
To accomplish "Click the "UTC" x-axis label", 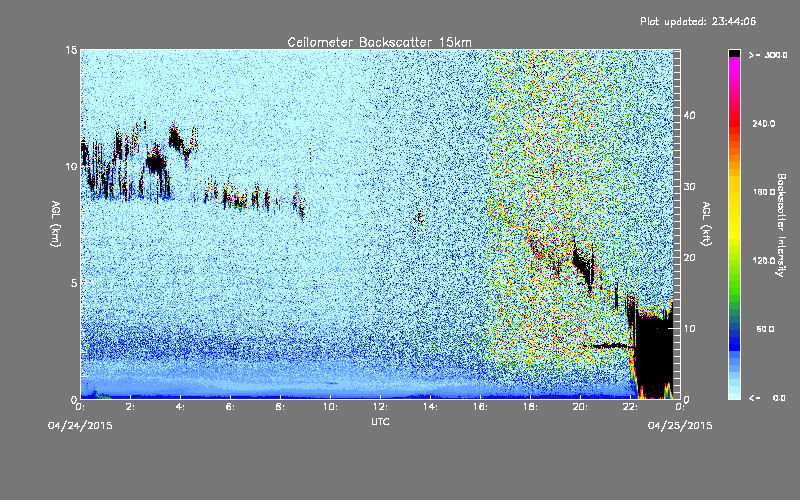I will point(380,421).
